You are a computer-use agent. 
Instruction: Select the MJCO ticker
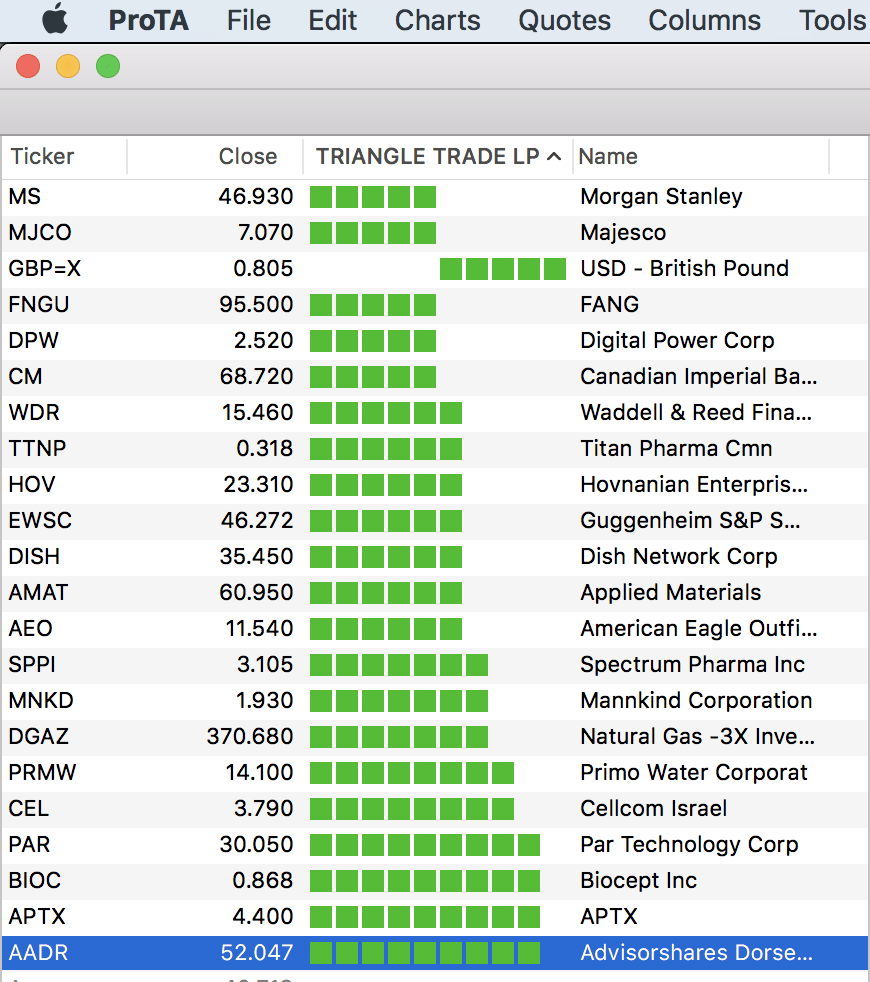[x=40, y=233]
